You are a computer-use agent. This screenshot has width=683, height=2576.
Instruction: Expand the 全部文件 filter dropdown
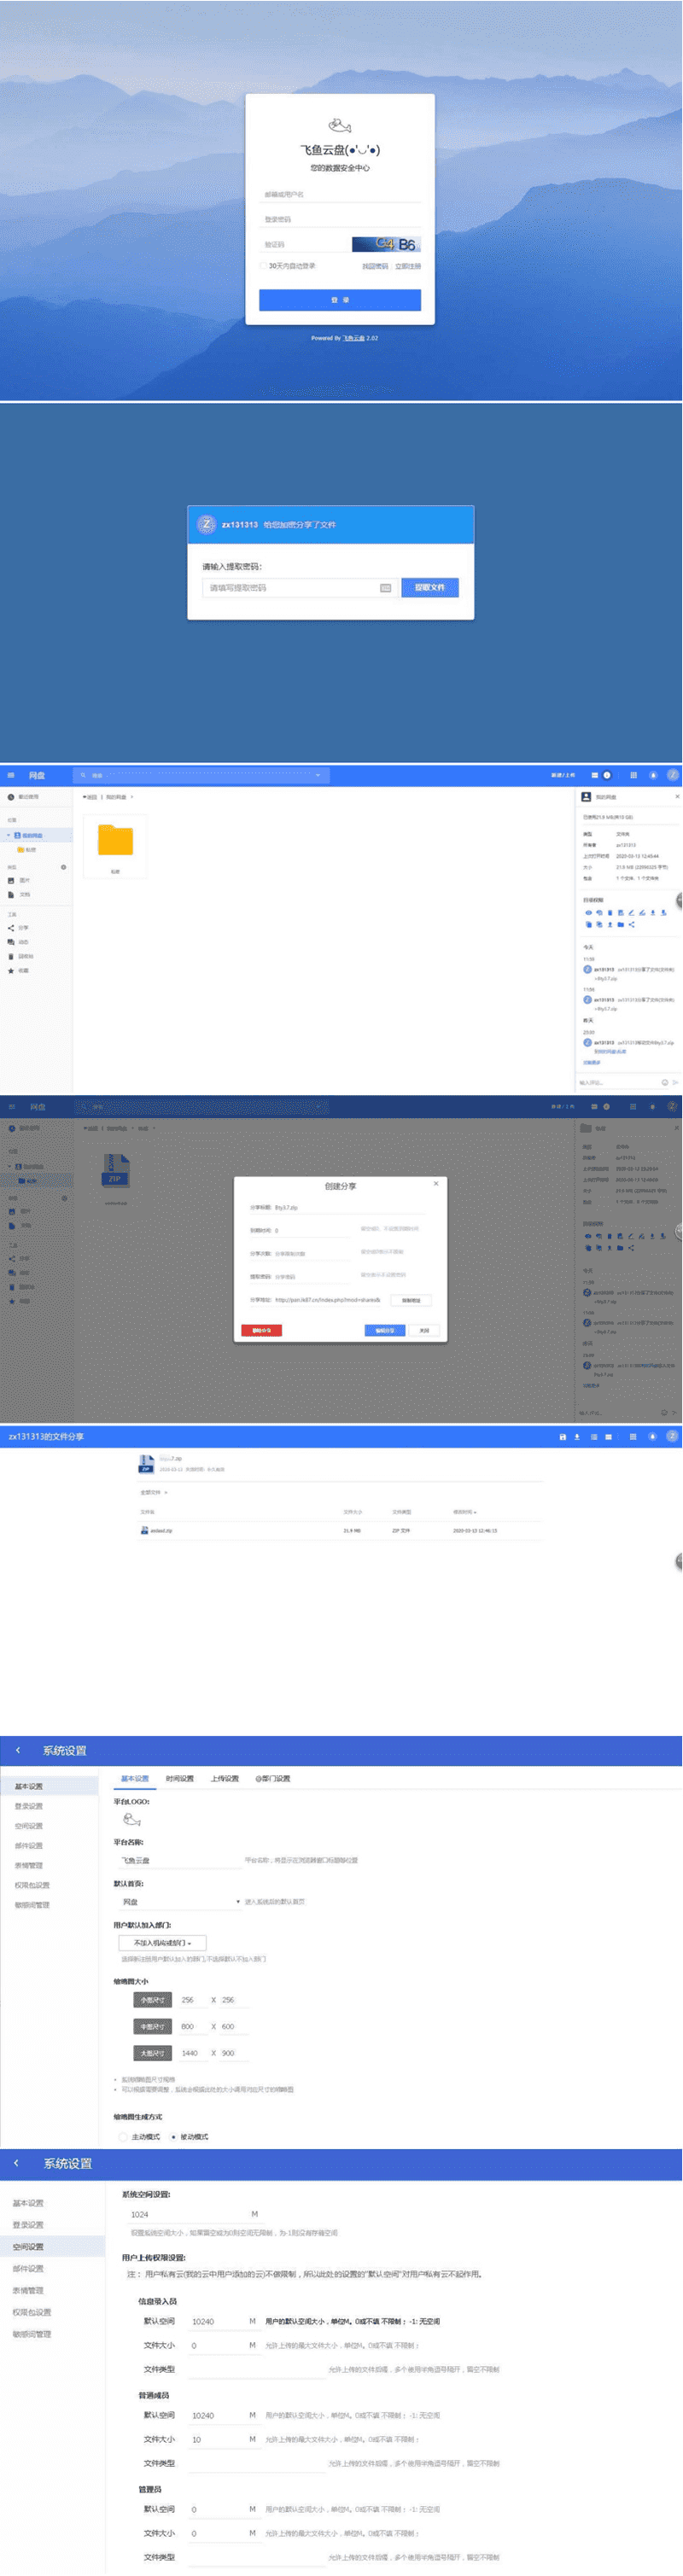coord(154,1492)
